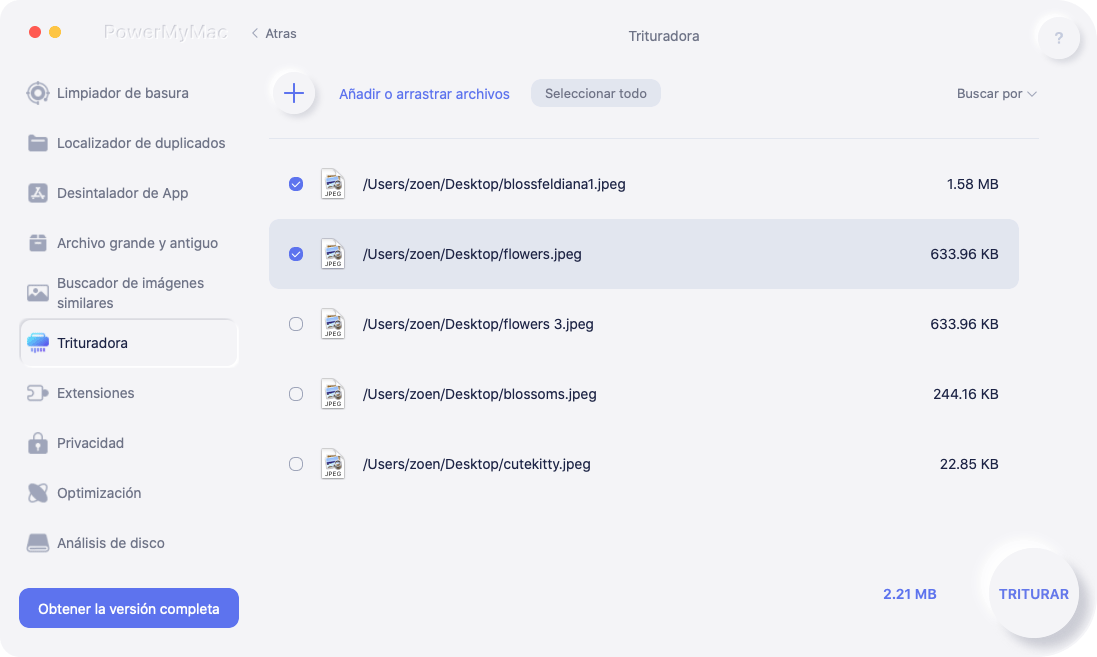1097x657 pixels.
Task: Click JPEG file icon for flowers.jpeg
Action: coord(333,254)
